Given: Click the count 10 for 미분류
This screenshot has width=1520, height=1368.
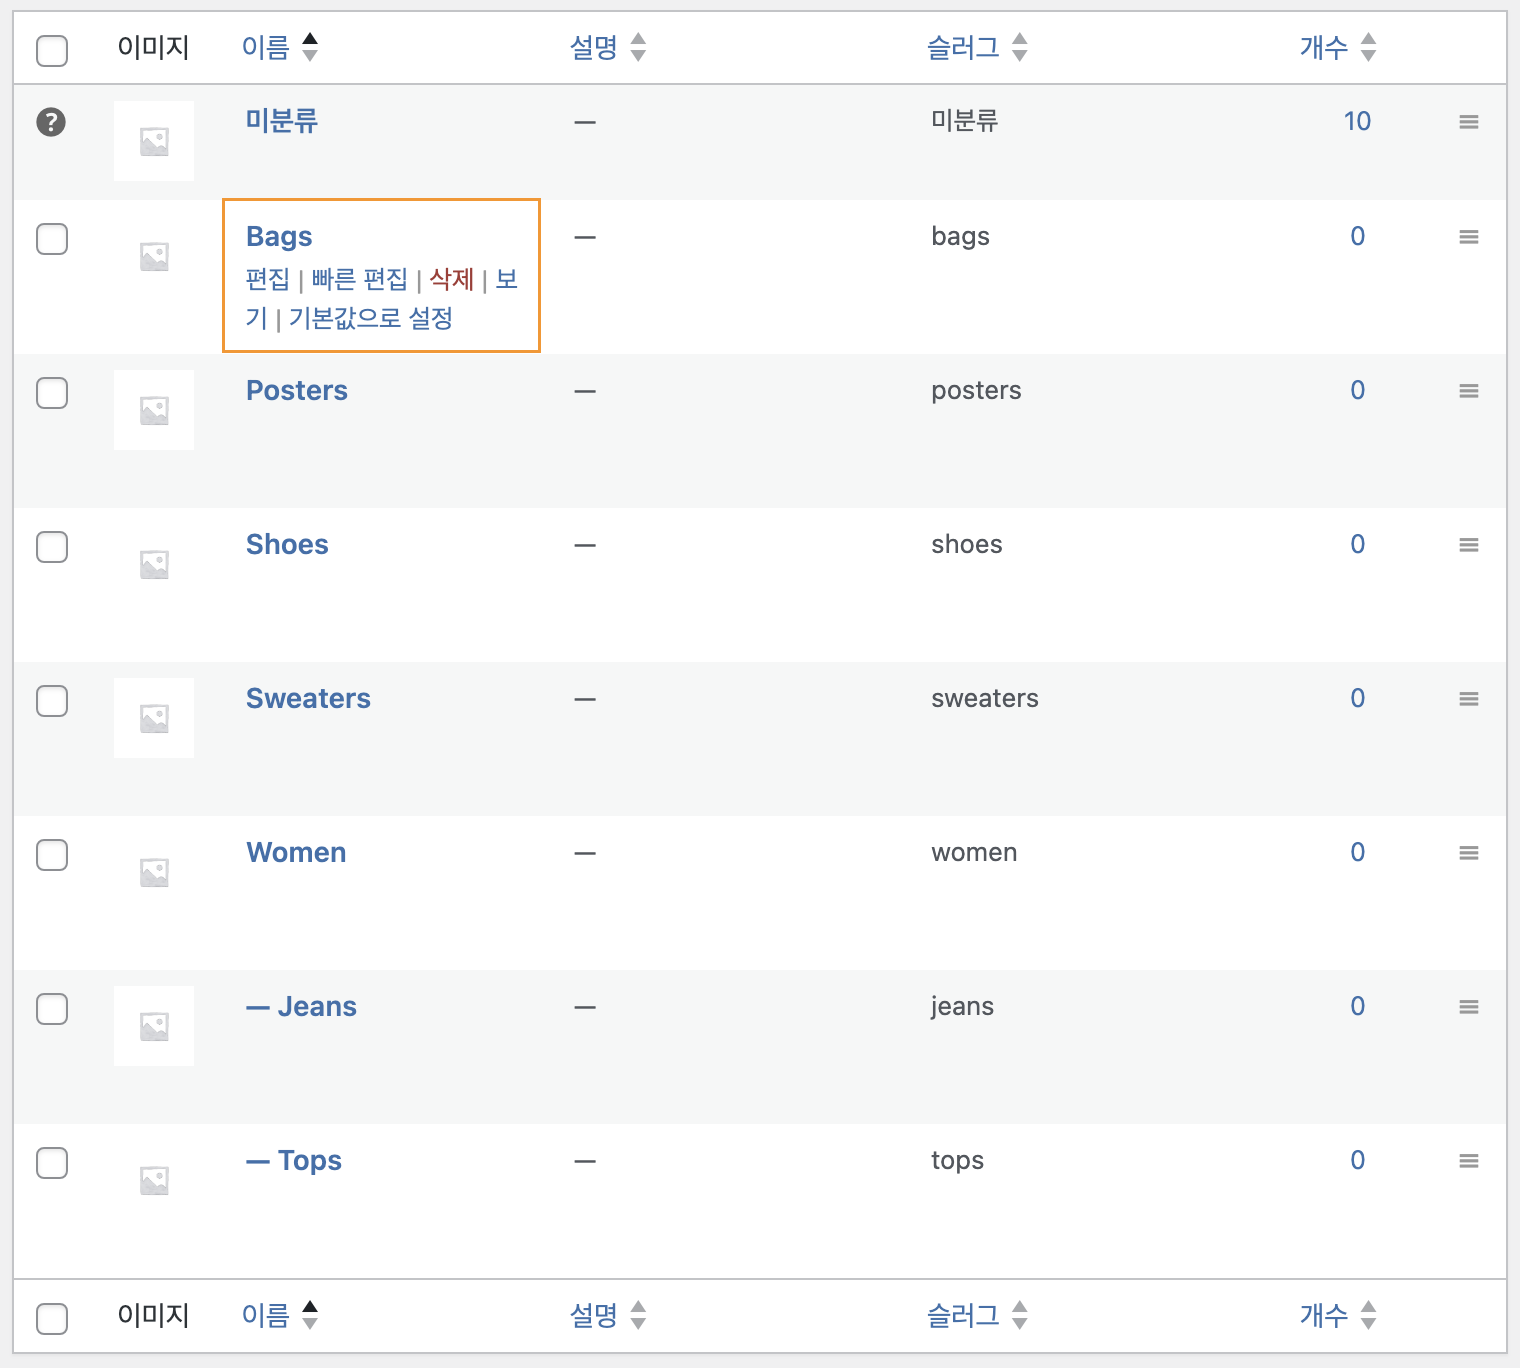Looking at the screenshot, I should (1357, 121).
